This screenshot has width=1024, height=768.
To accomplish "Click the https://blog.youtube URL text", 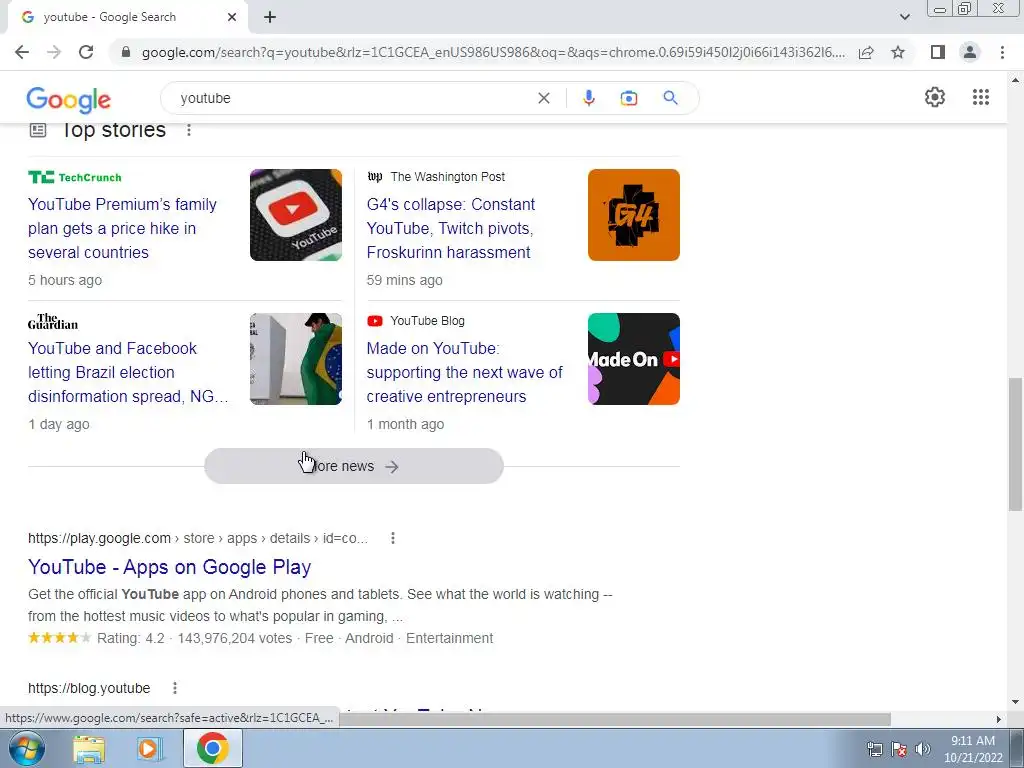I will (x=89, y=688).
